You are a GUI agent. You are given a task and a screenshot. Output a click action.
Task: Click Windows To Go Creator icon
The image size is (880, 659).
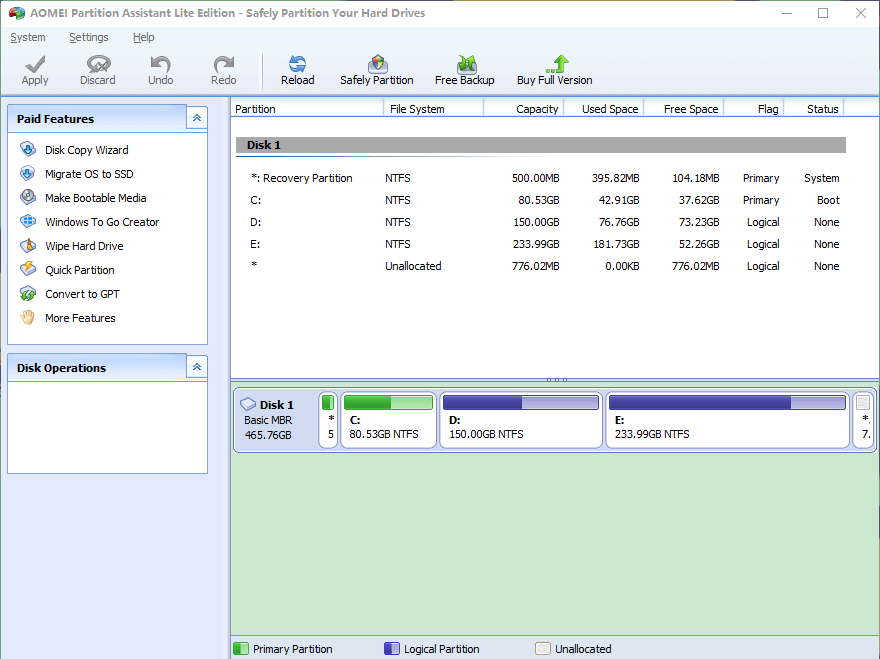tap(28, 222)
